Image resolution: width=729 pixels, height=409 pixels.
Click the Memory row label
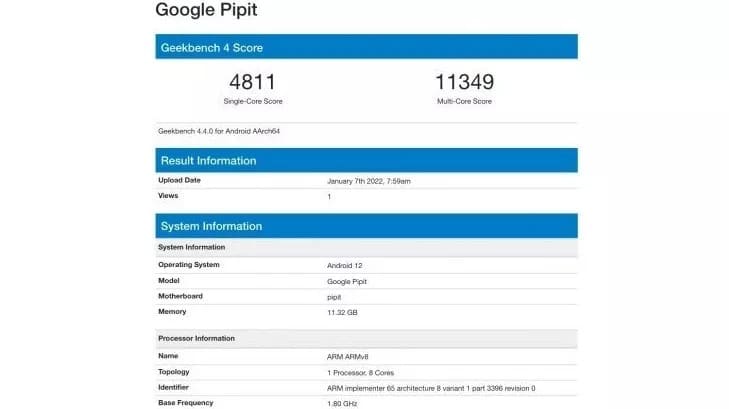[x=172, y=312]
